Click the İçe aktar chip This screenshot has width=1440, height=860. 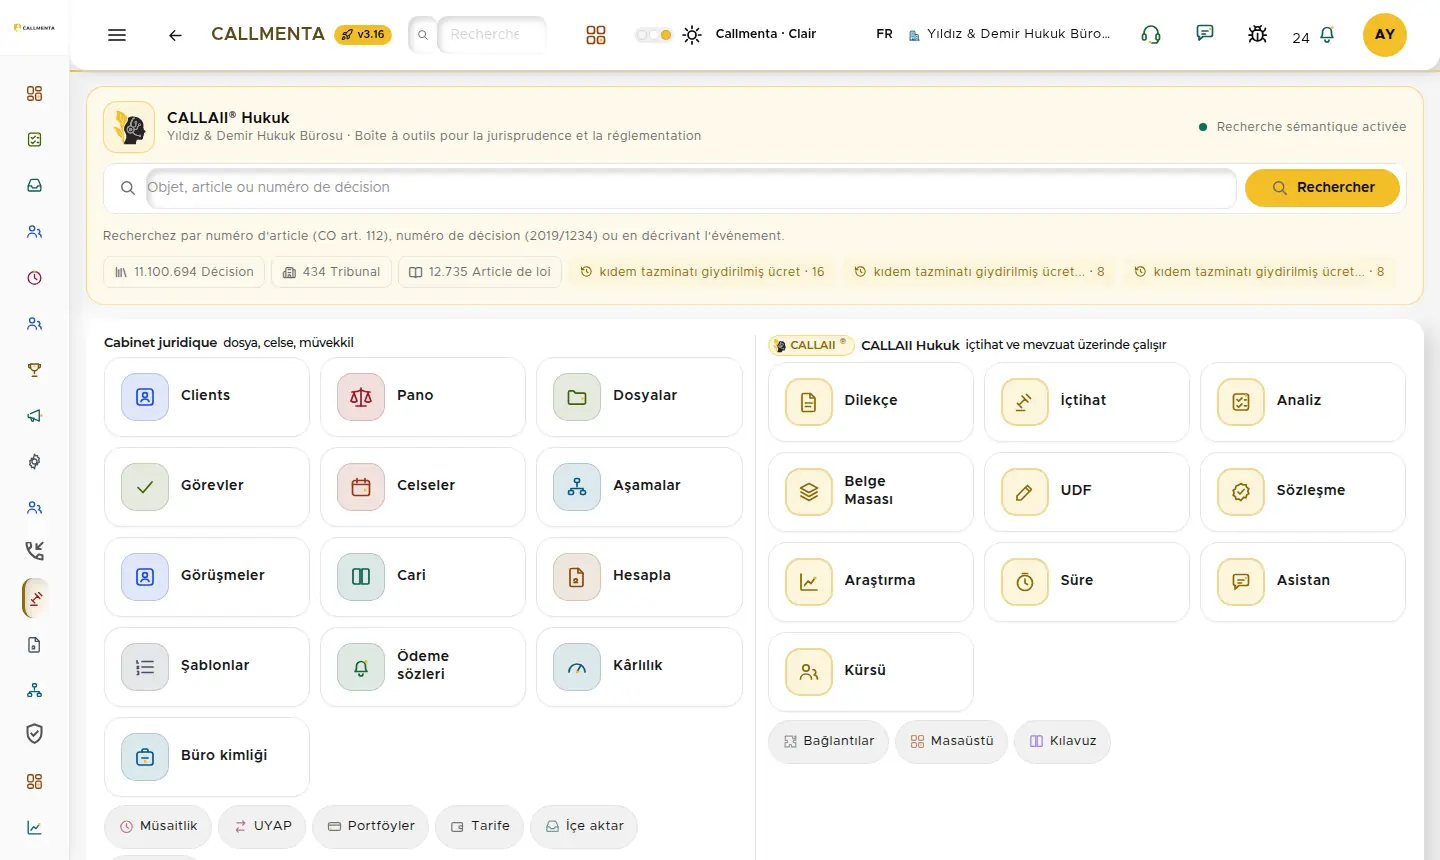pyautogui.click(x=584, y=827)
